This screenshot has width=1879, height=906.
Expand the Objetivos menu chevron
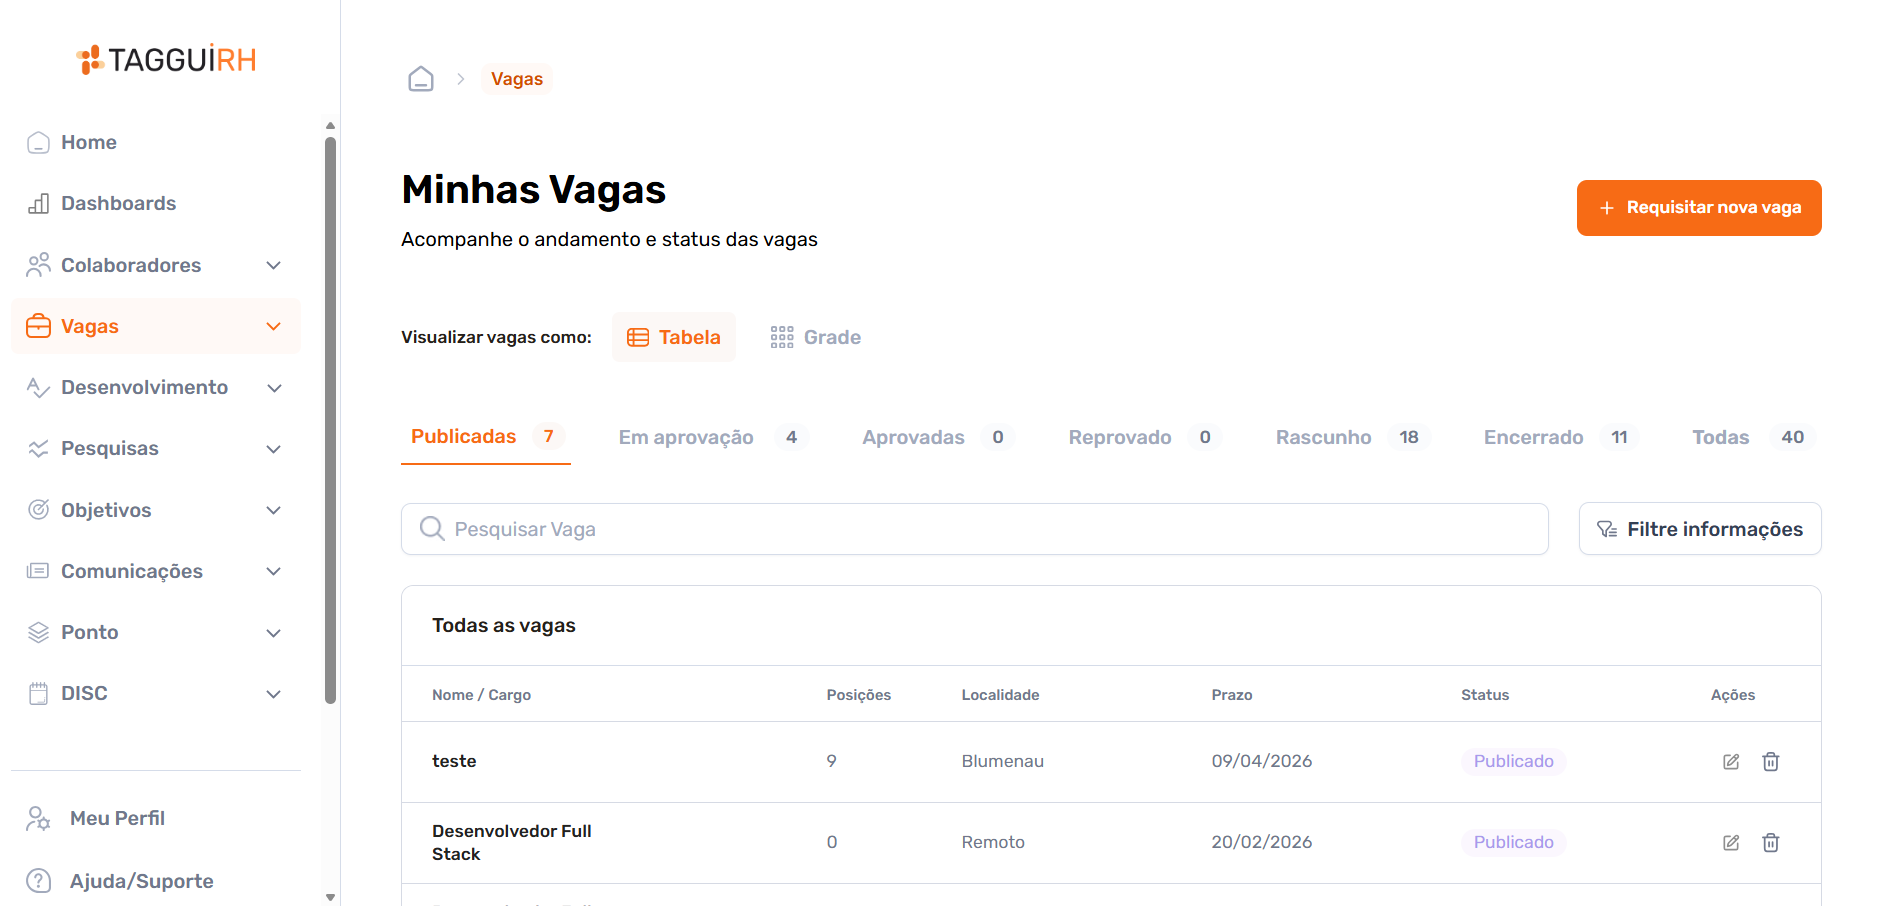tap(274, 510)
